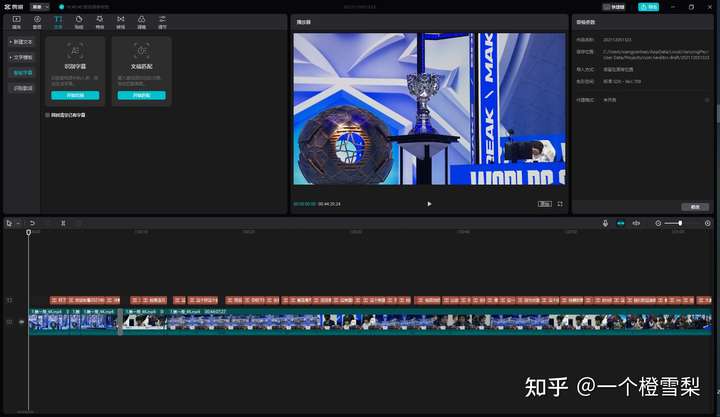Zoom in the timeline with plus icon
The image size is (720, 417).
708,223
